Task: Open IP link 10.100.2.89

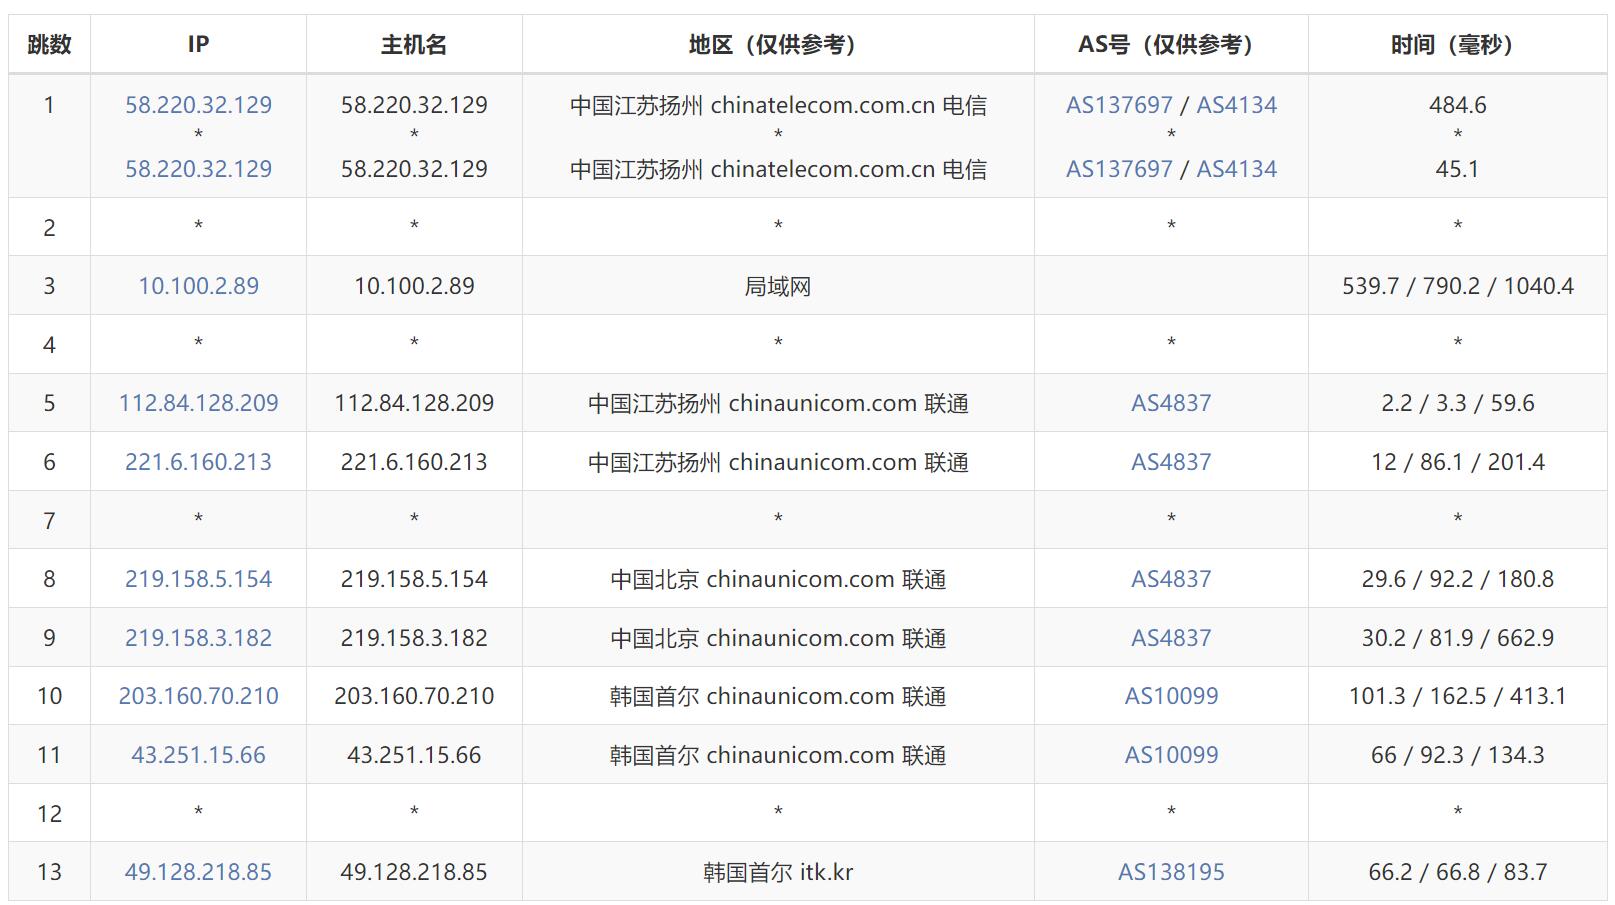Action: pos(198,286)
